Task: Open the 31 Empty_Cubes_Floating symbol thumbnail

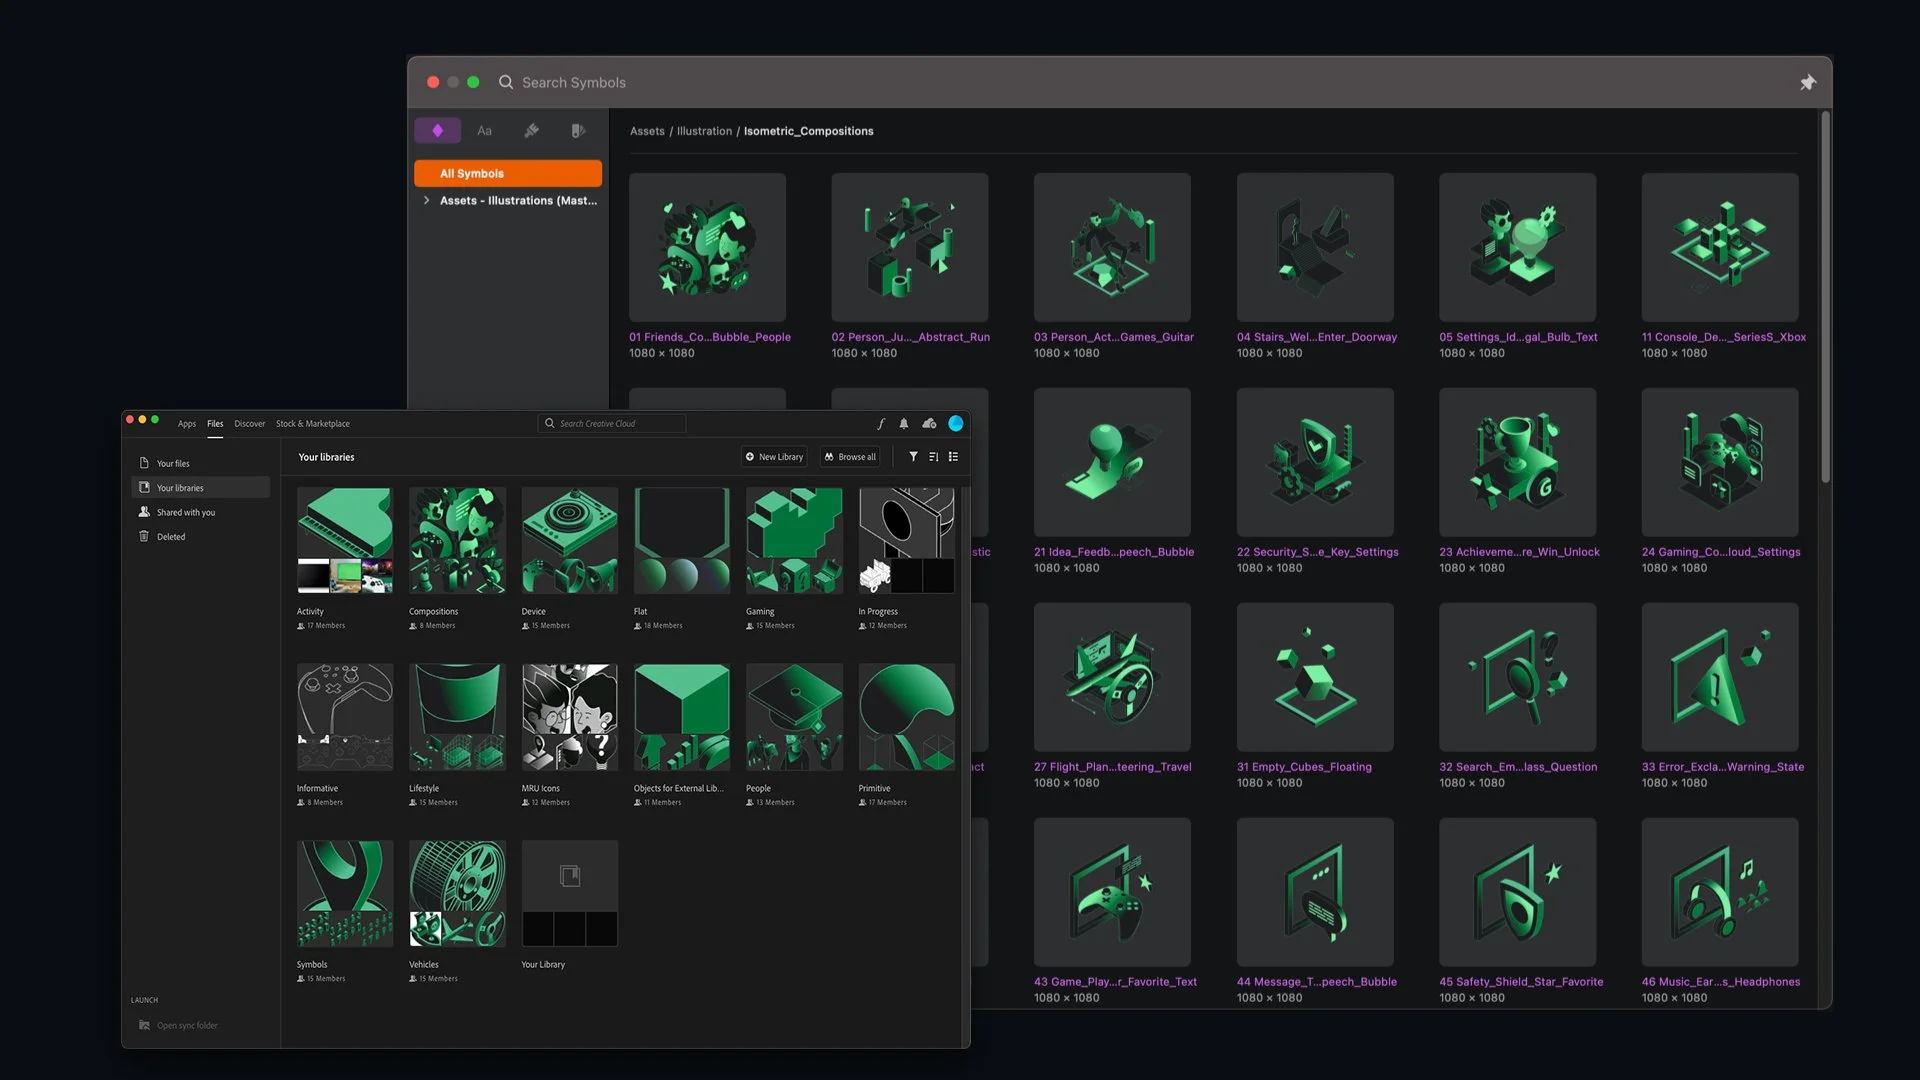Action: pyautogui.click(x=1314, y=677)
